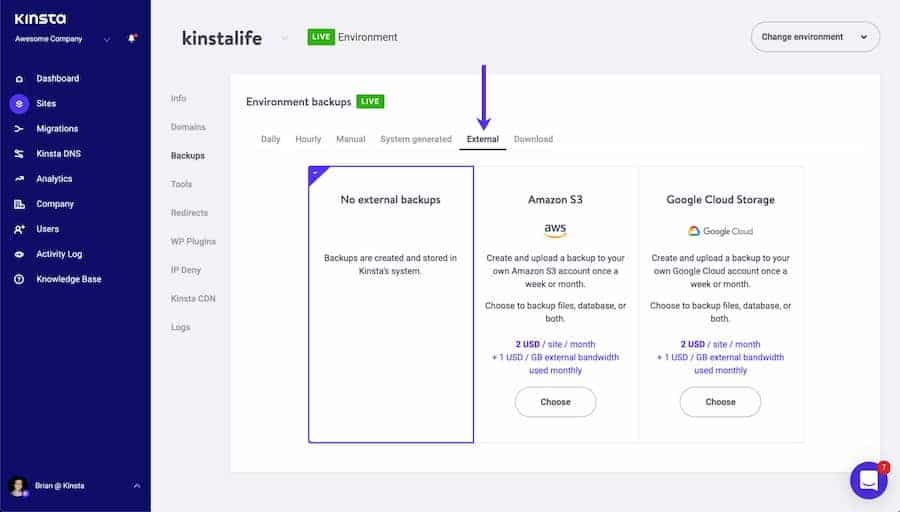Click the Company building icon
The height and width of the screenshot is (512, 900).
[x=19, y=204]
